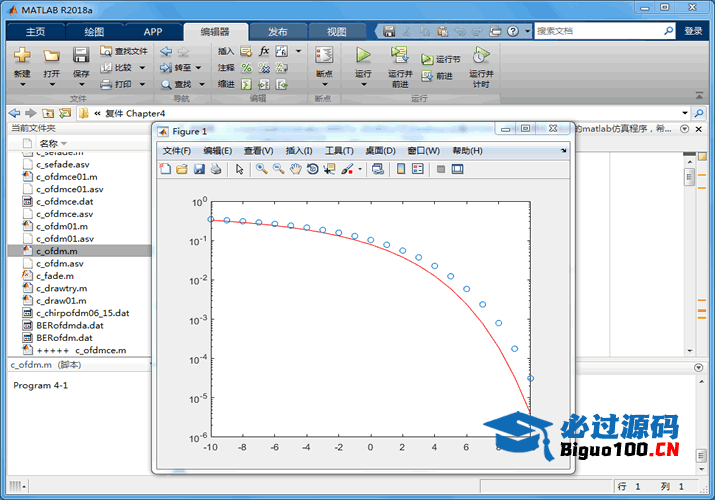
Task: Open a file with the Open icon
Action: tap(52, 56)
